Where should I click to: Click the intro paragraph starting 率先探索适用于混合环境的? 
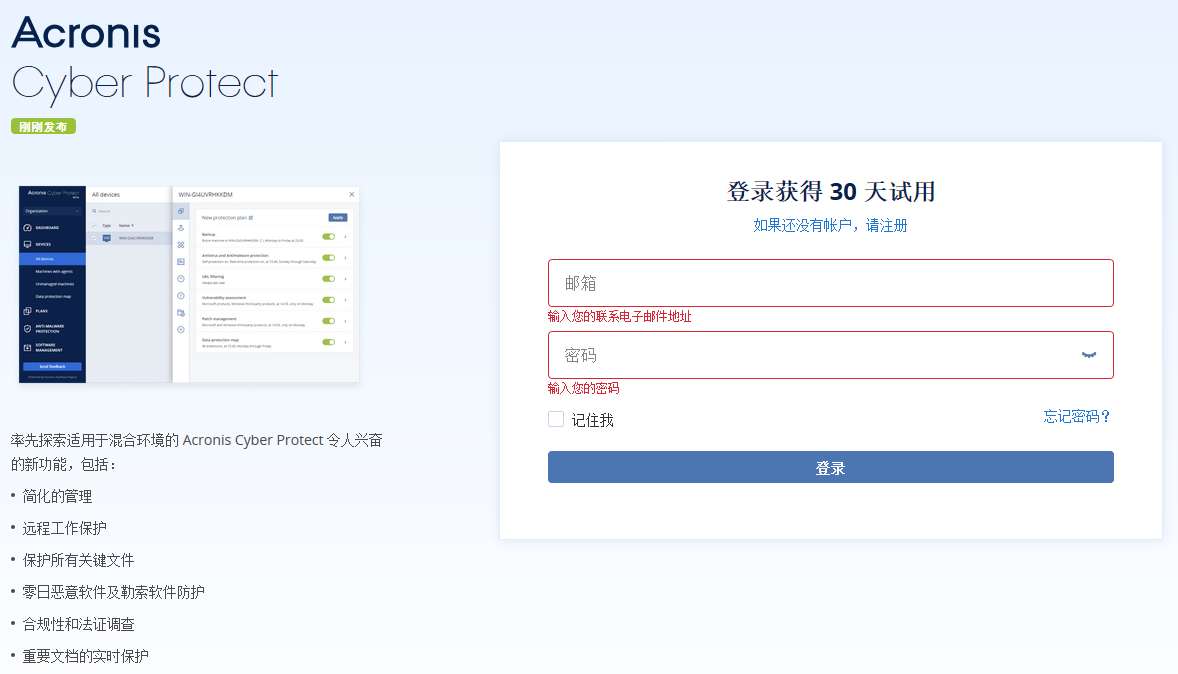tap(197, 452)
